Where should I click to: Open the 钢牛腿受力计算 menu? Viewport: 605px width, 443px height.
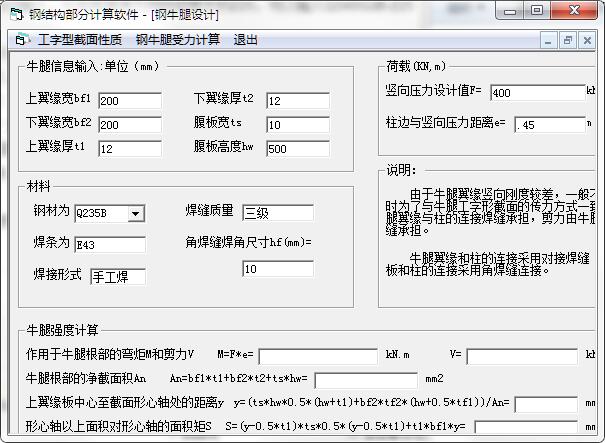tap(178, 40)
